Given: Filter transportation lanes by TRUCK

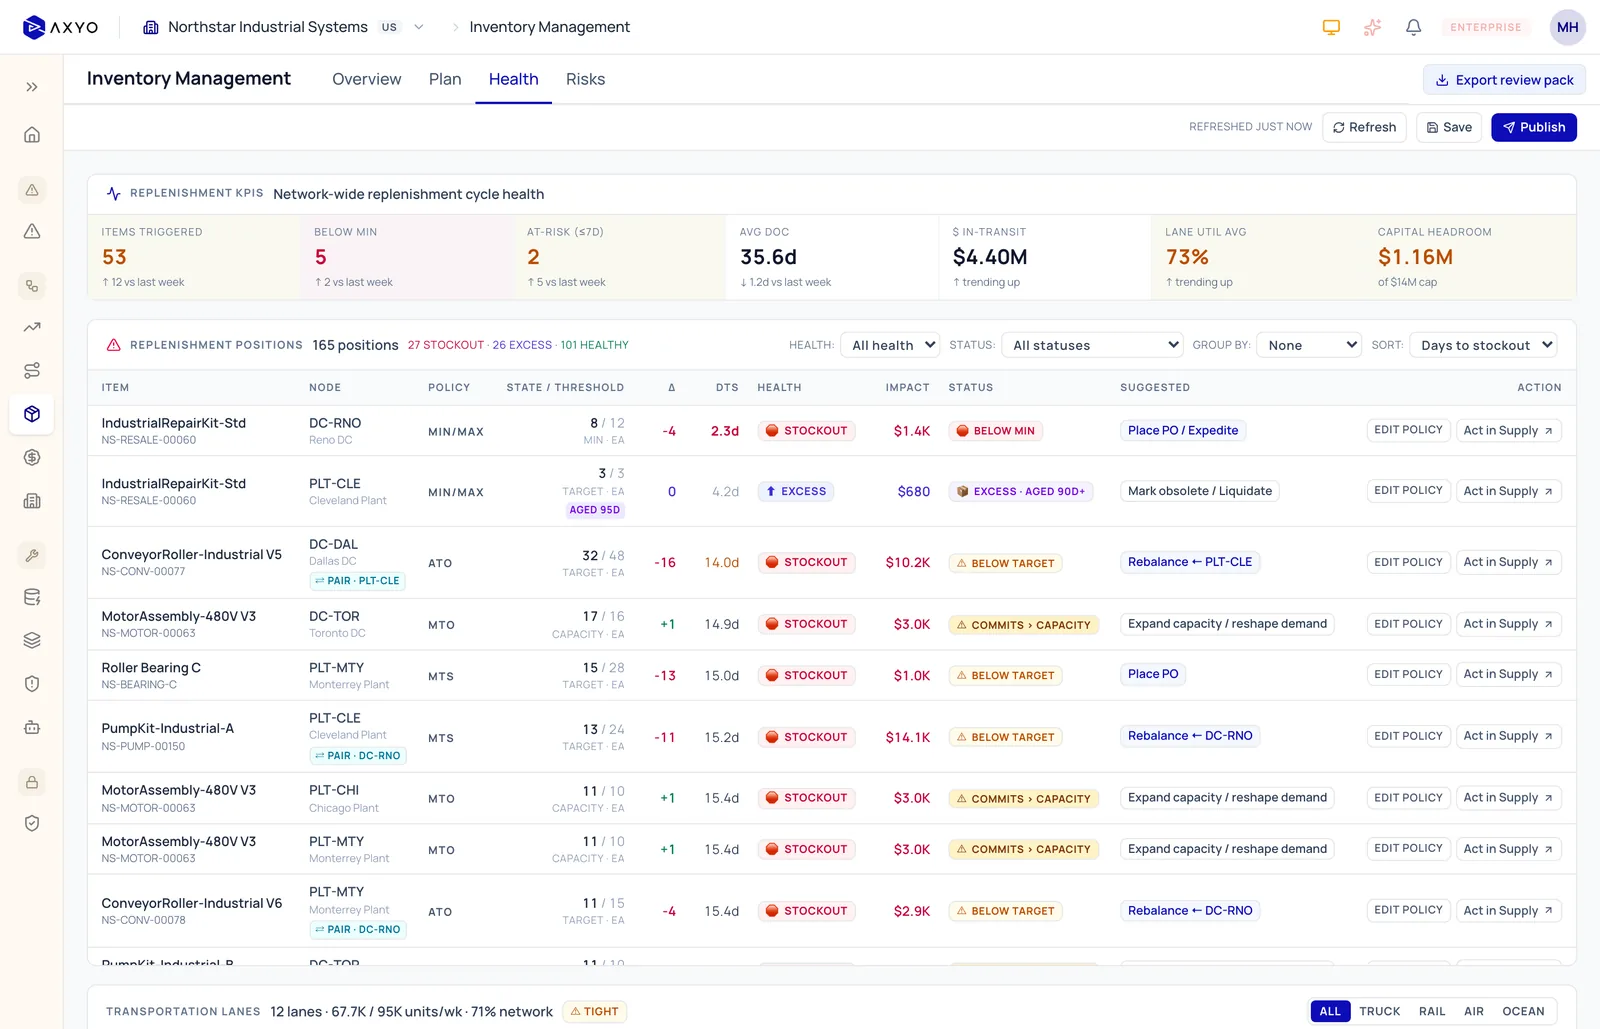Looking at the screenshot, I should [x=1380, y=1011].
